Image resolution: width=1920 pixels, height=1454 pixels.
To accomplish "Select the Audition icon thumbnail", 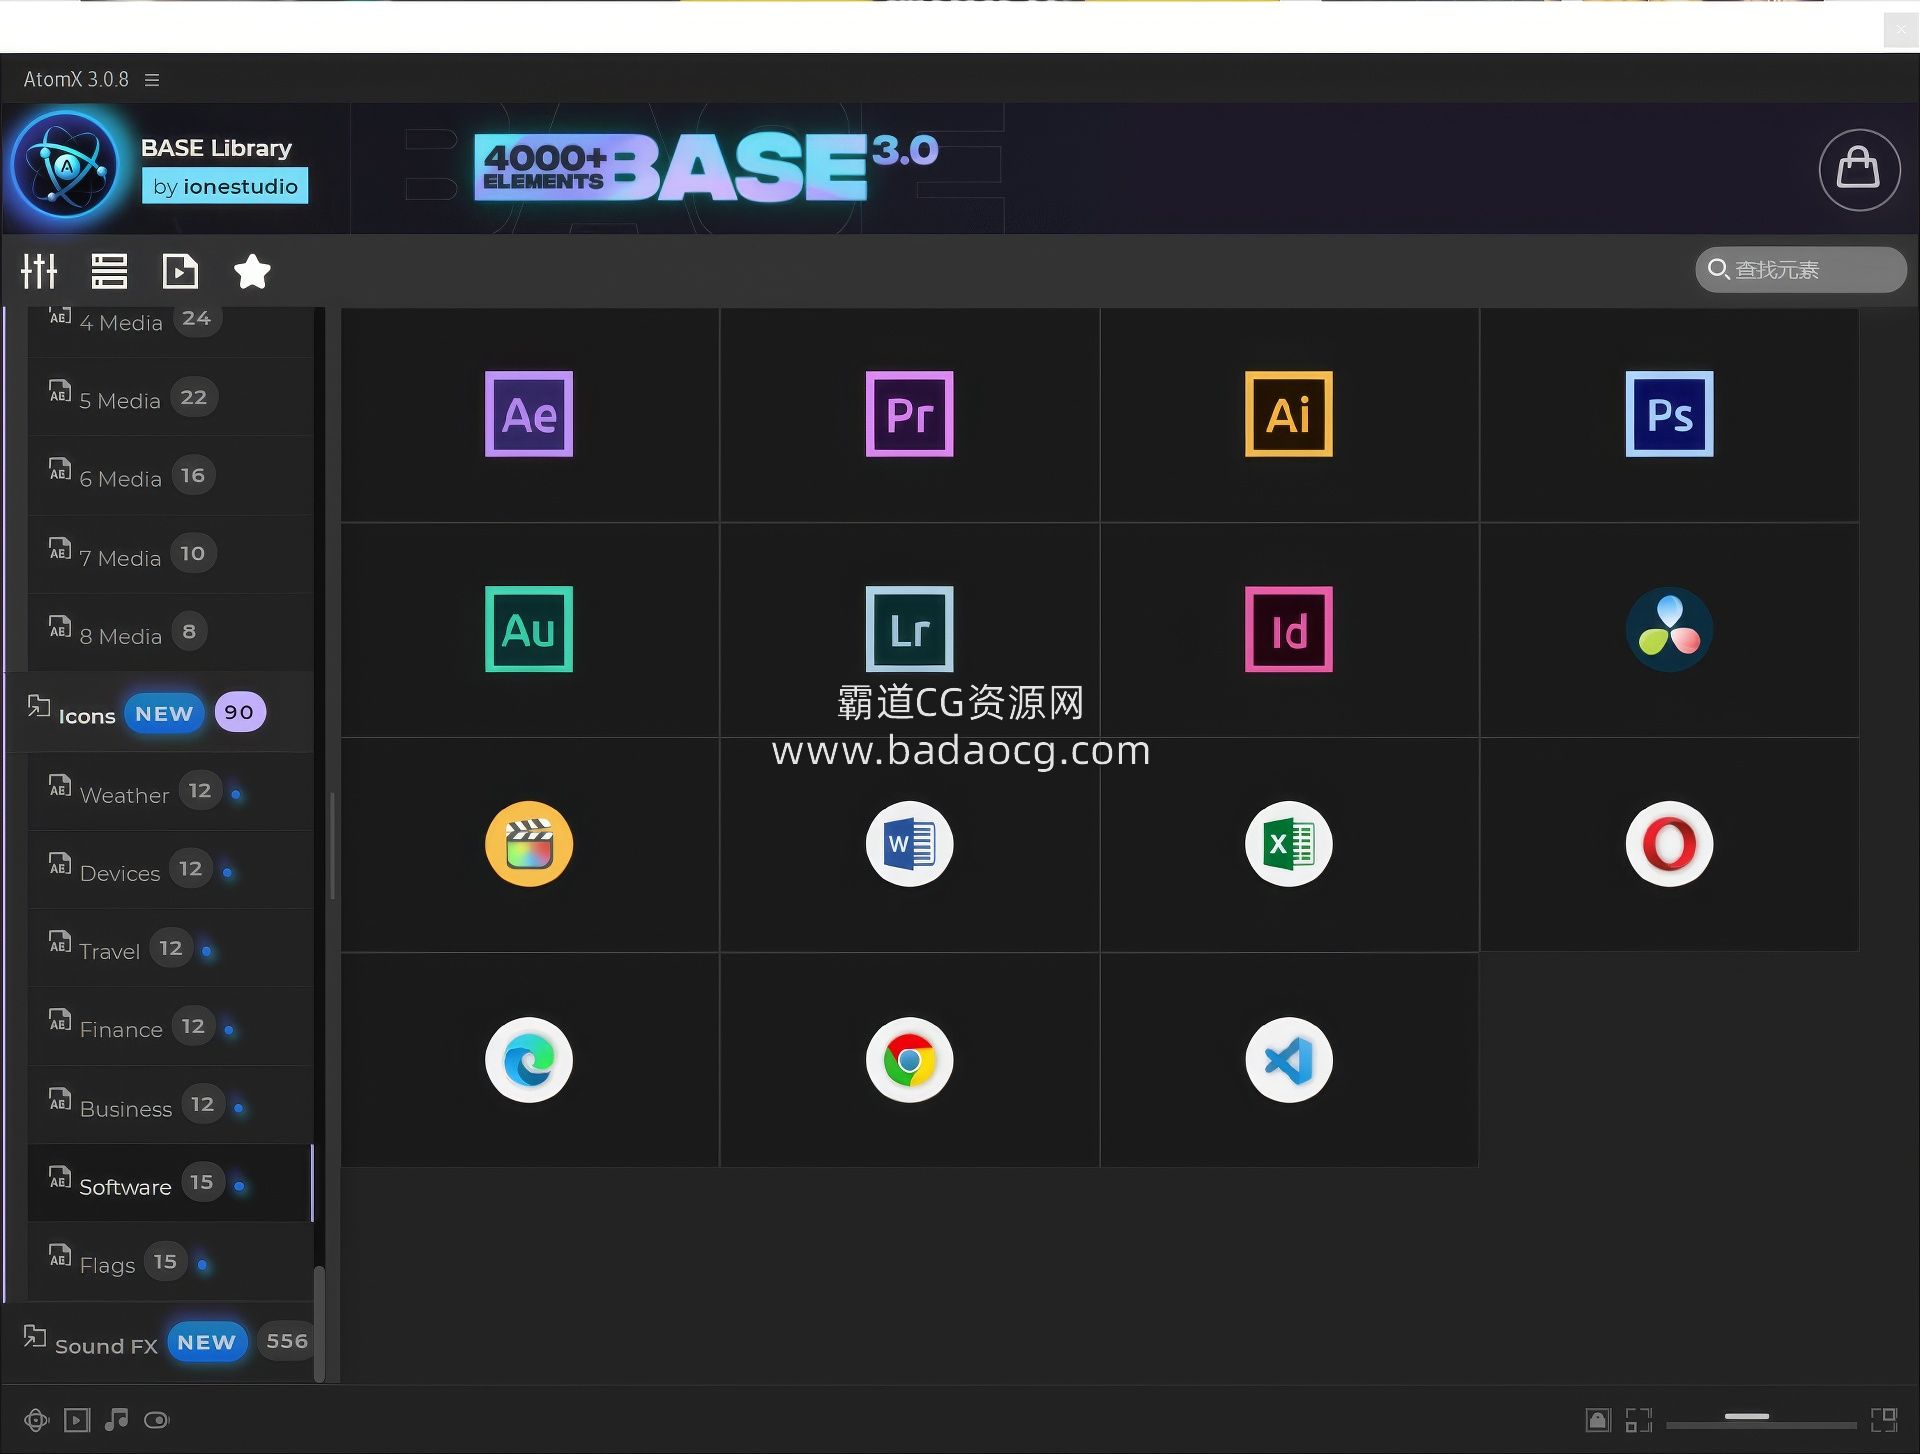I will [x=529, y=629].
